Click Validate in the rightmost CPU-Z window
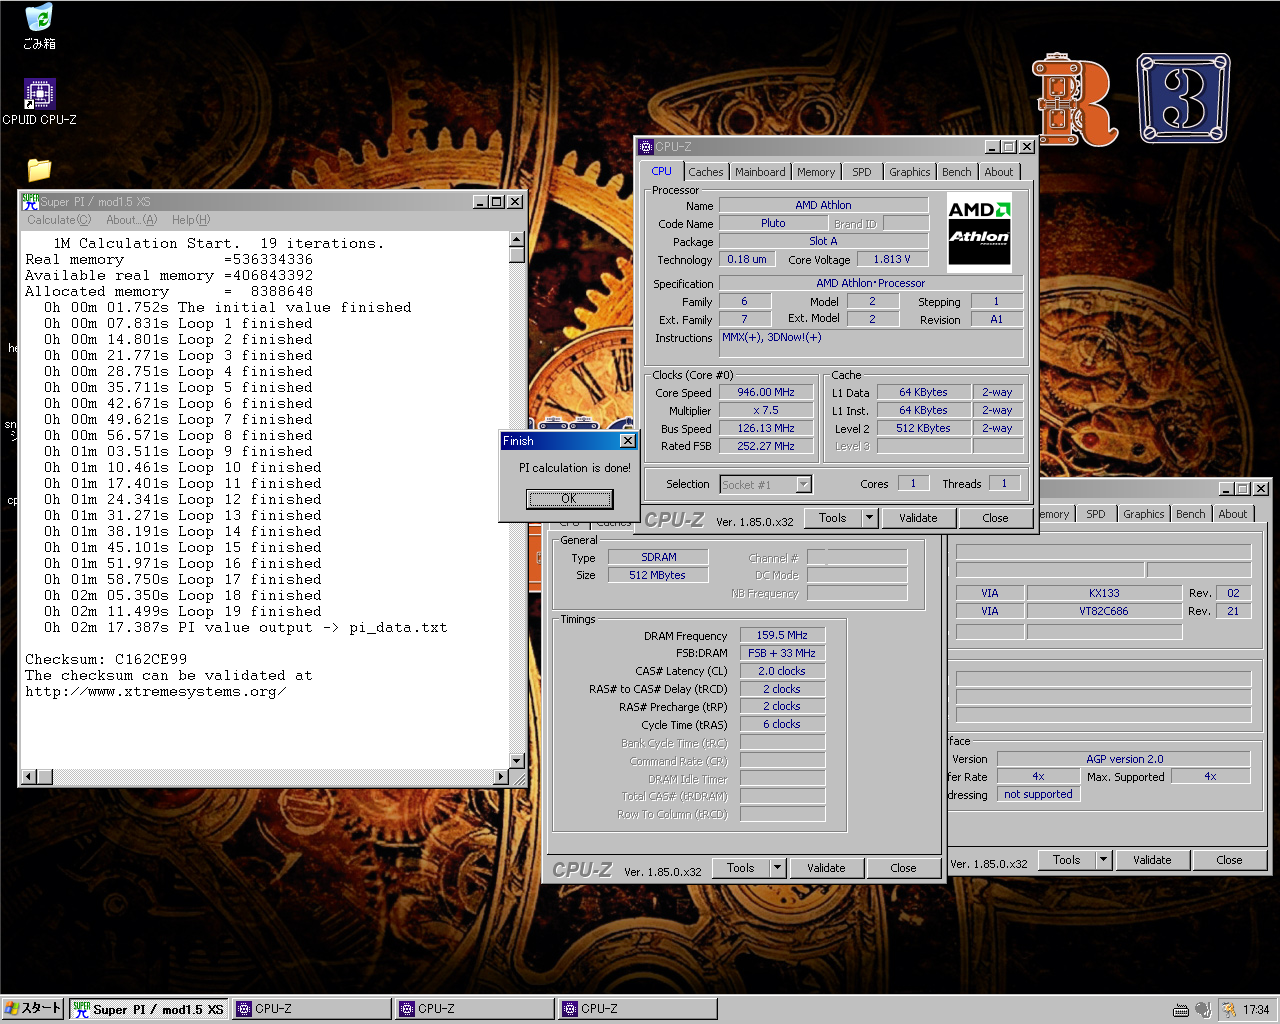Viewport: 1280px width, 1024px height. 1152,860
